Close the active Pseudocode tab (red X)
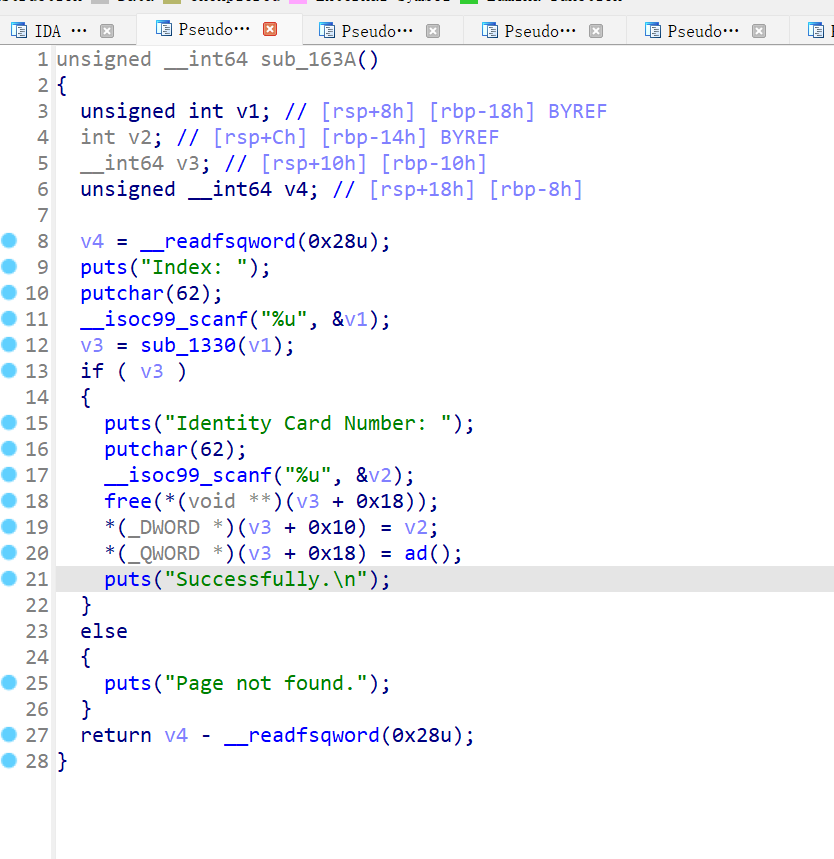This screenshot has height=859, width=834. 270,29
